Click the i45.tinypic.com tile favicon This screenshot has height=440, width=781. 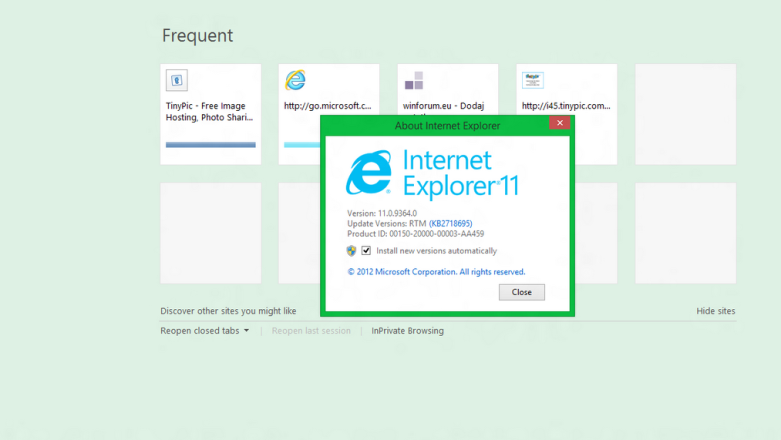pos(532,80)
